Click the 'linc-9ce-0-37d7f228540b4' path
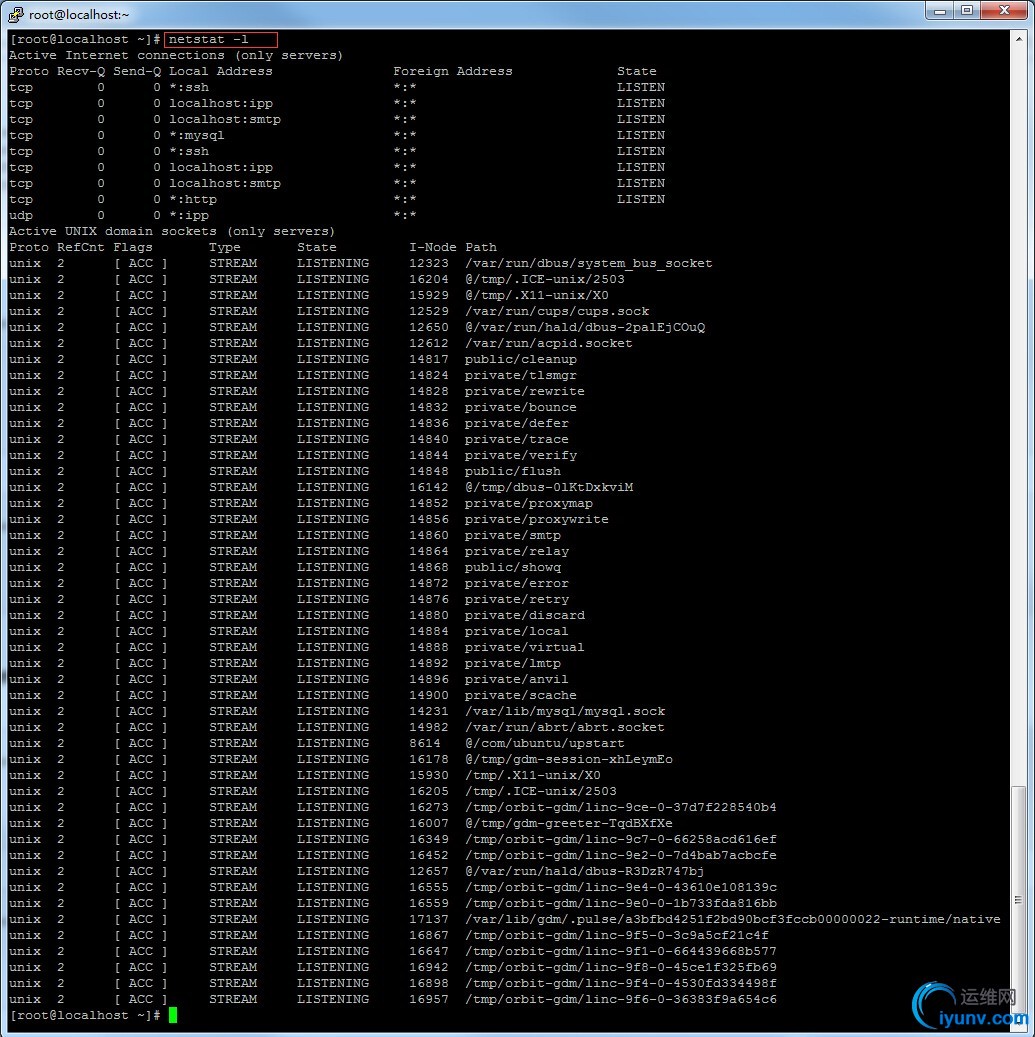The width and height of the screenshot is (1035, 1037). coord(621,808)
